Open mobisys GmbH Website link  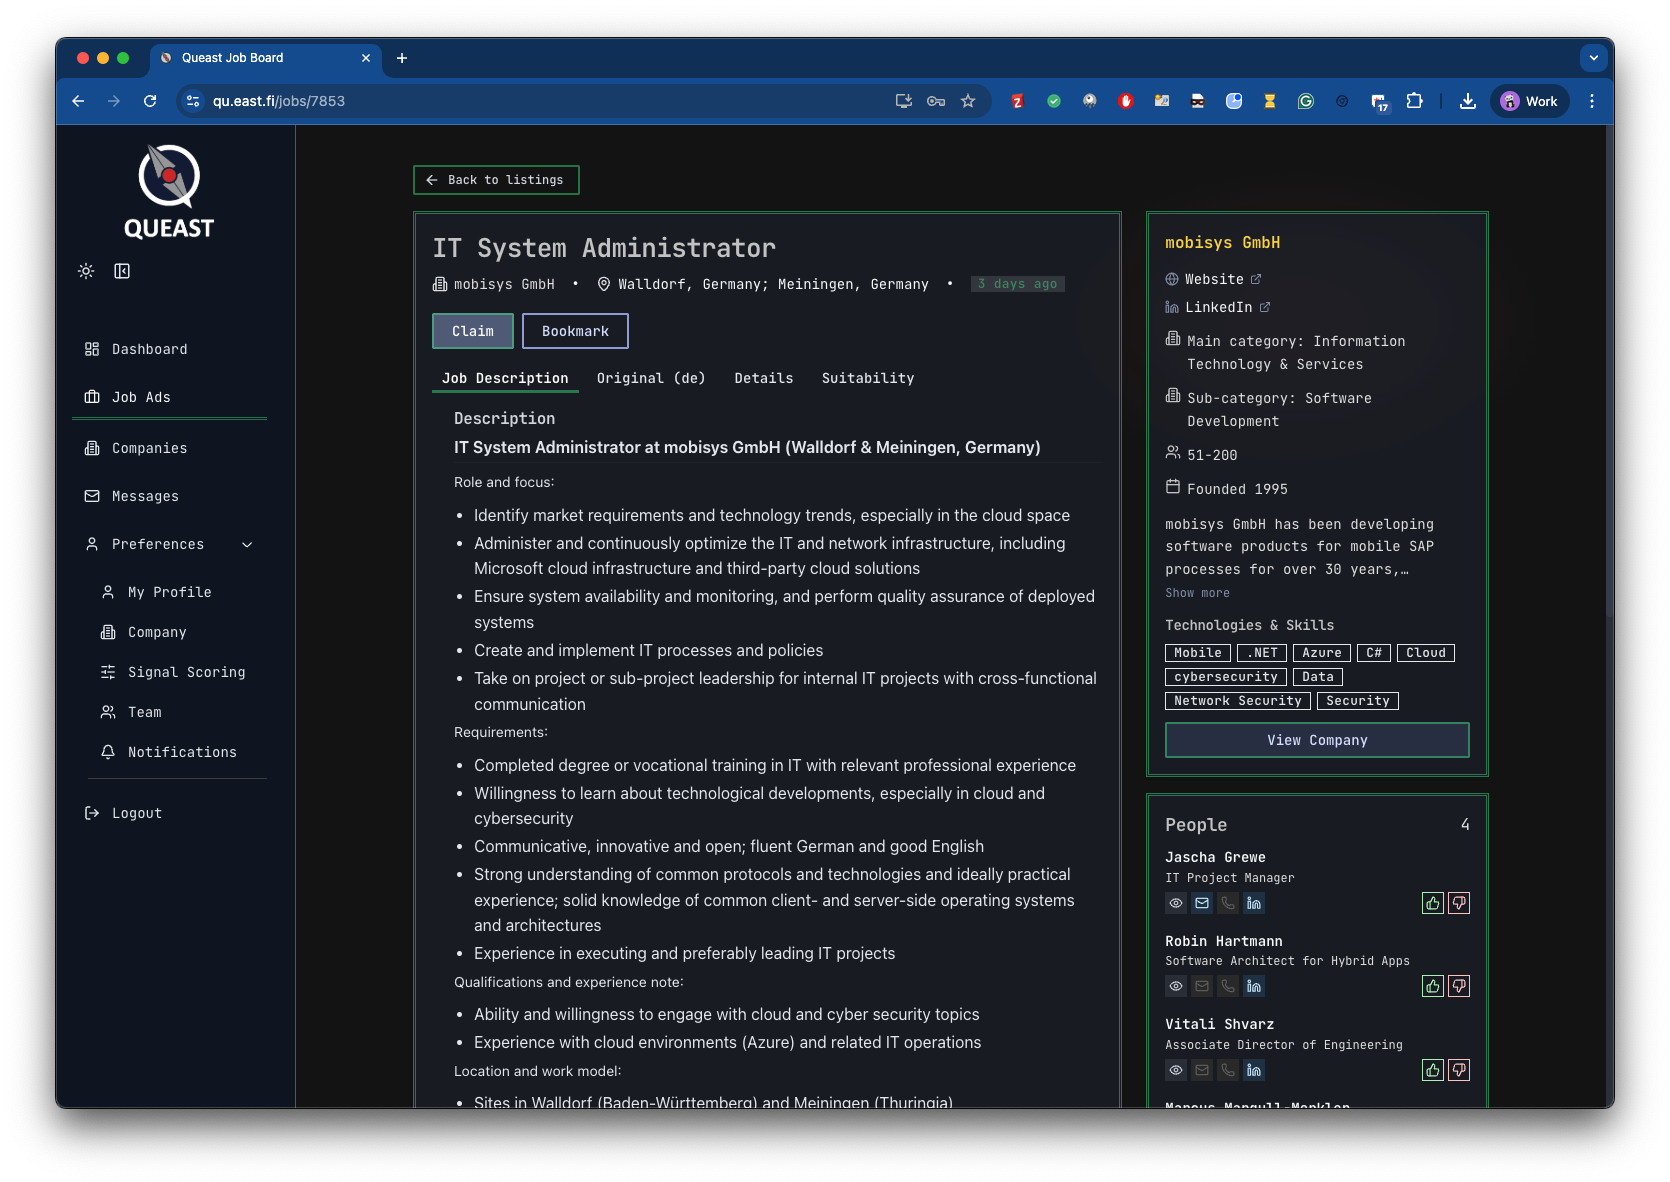[x=1214, y=279]
